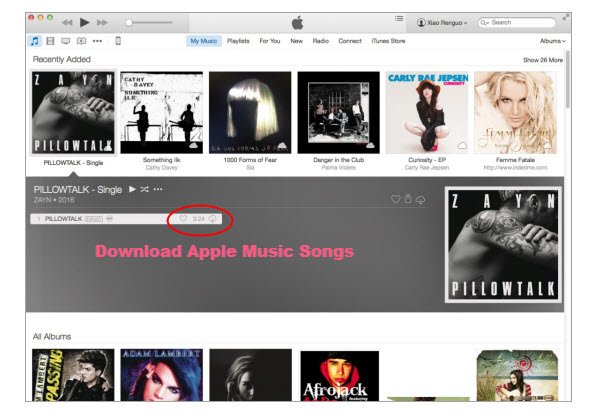Show more media types via three-dots icon

[97, 41]
